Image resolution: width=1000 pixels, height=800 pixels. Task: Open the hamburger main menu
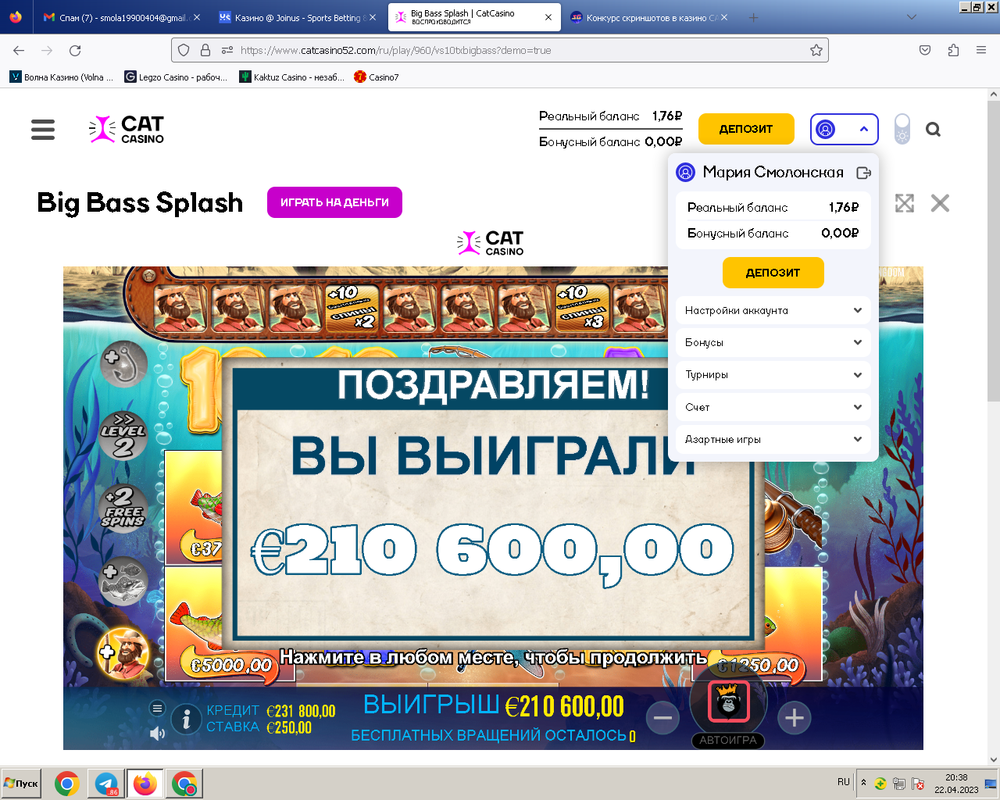point(43,129)
